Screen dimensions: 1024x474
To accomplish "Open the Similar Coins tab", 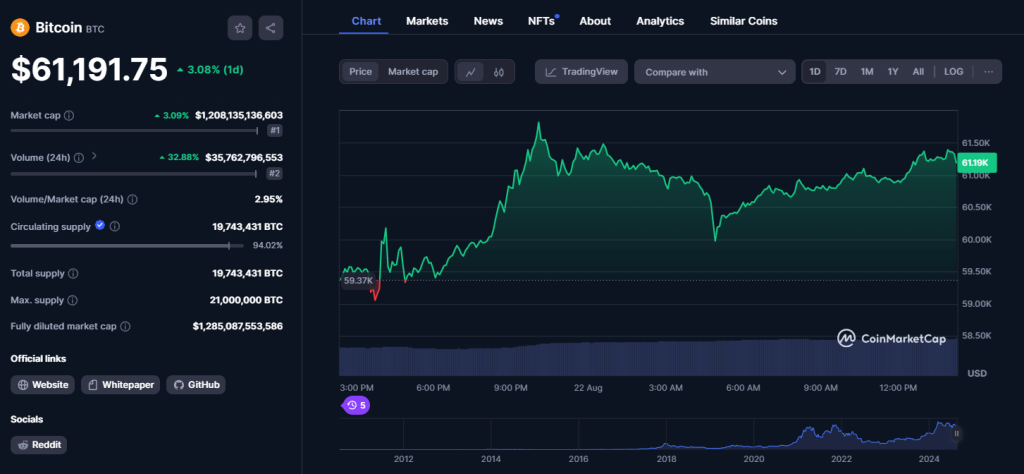I will (744, 21).
